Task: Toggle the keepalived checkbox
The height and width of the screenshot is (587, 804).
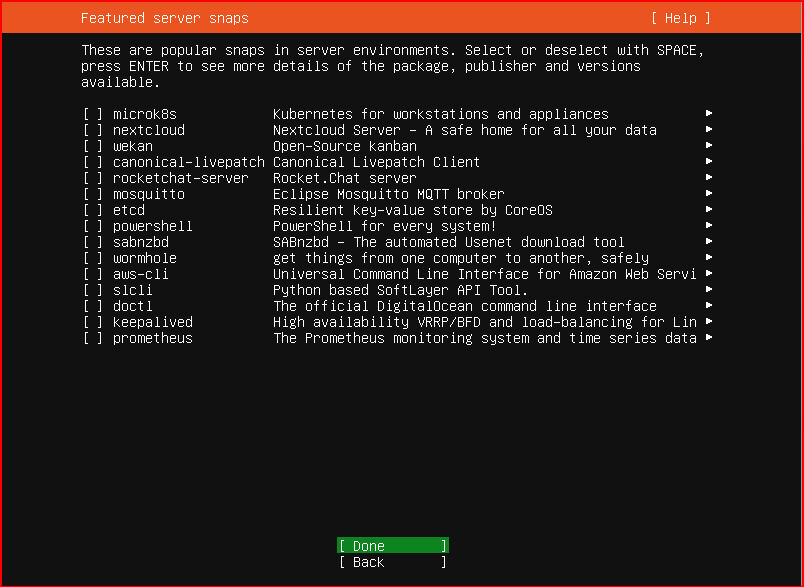Action: point(93,322)
